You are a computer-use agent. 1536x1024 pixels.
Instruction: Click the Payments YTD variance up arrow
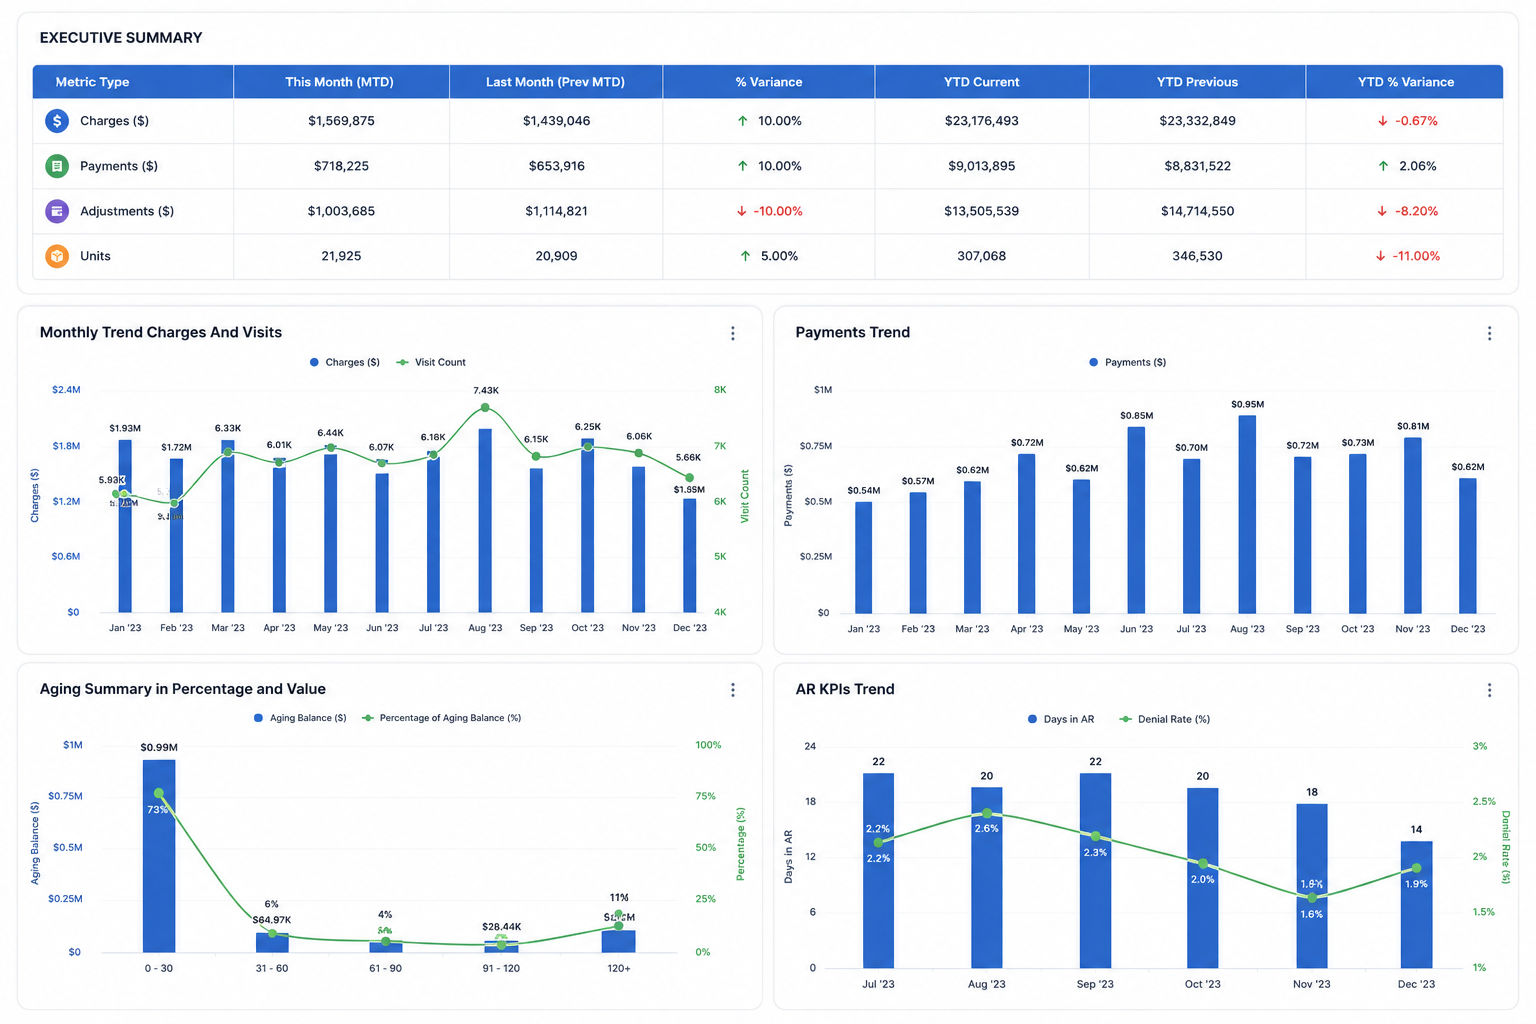click(x=1383, y=166)
